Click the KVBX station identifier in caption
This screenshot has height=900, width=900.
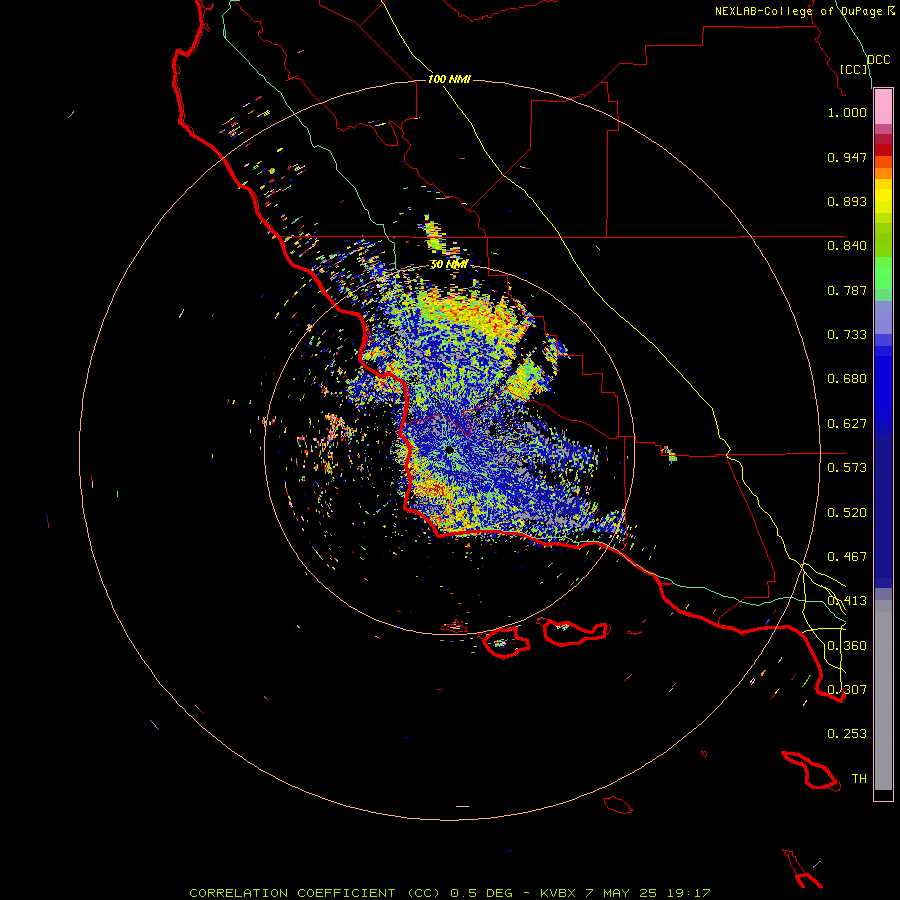(x=557, y=893)
